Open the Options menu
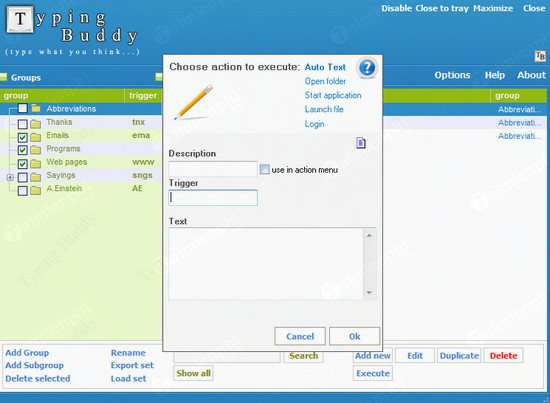550x403 pixels. pos(452,75)
